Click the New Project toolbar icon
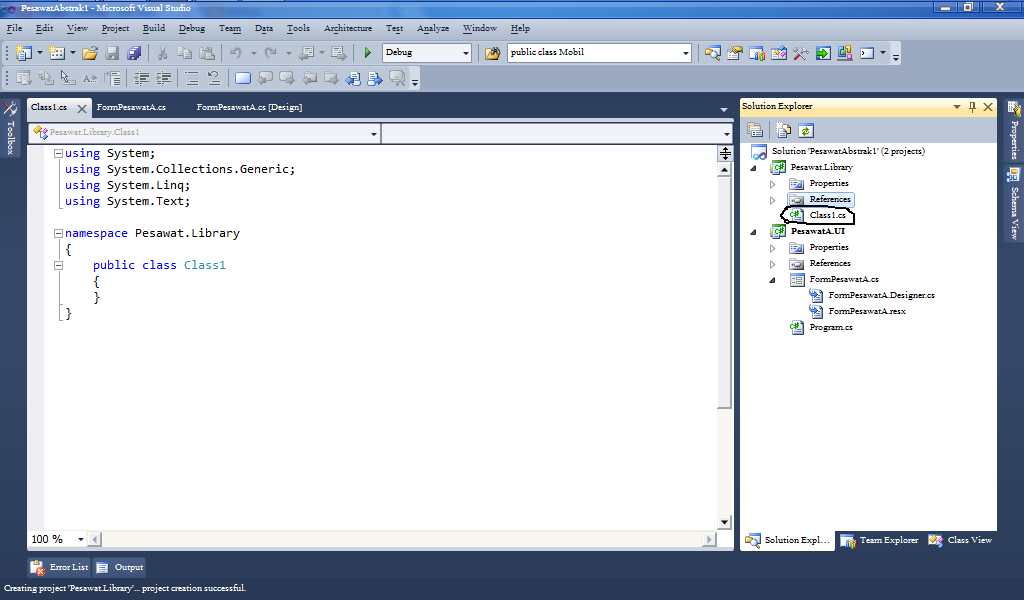The height and width of the screenshot is (600, 1024). tap(24, 53)
